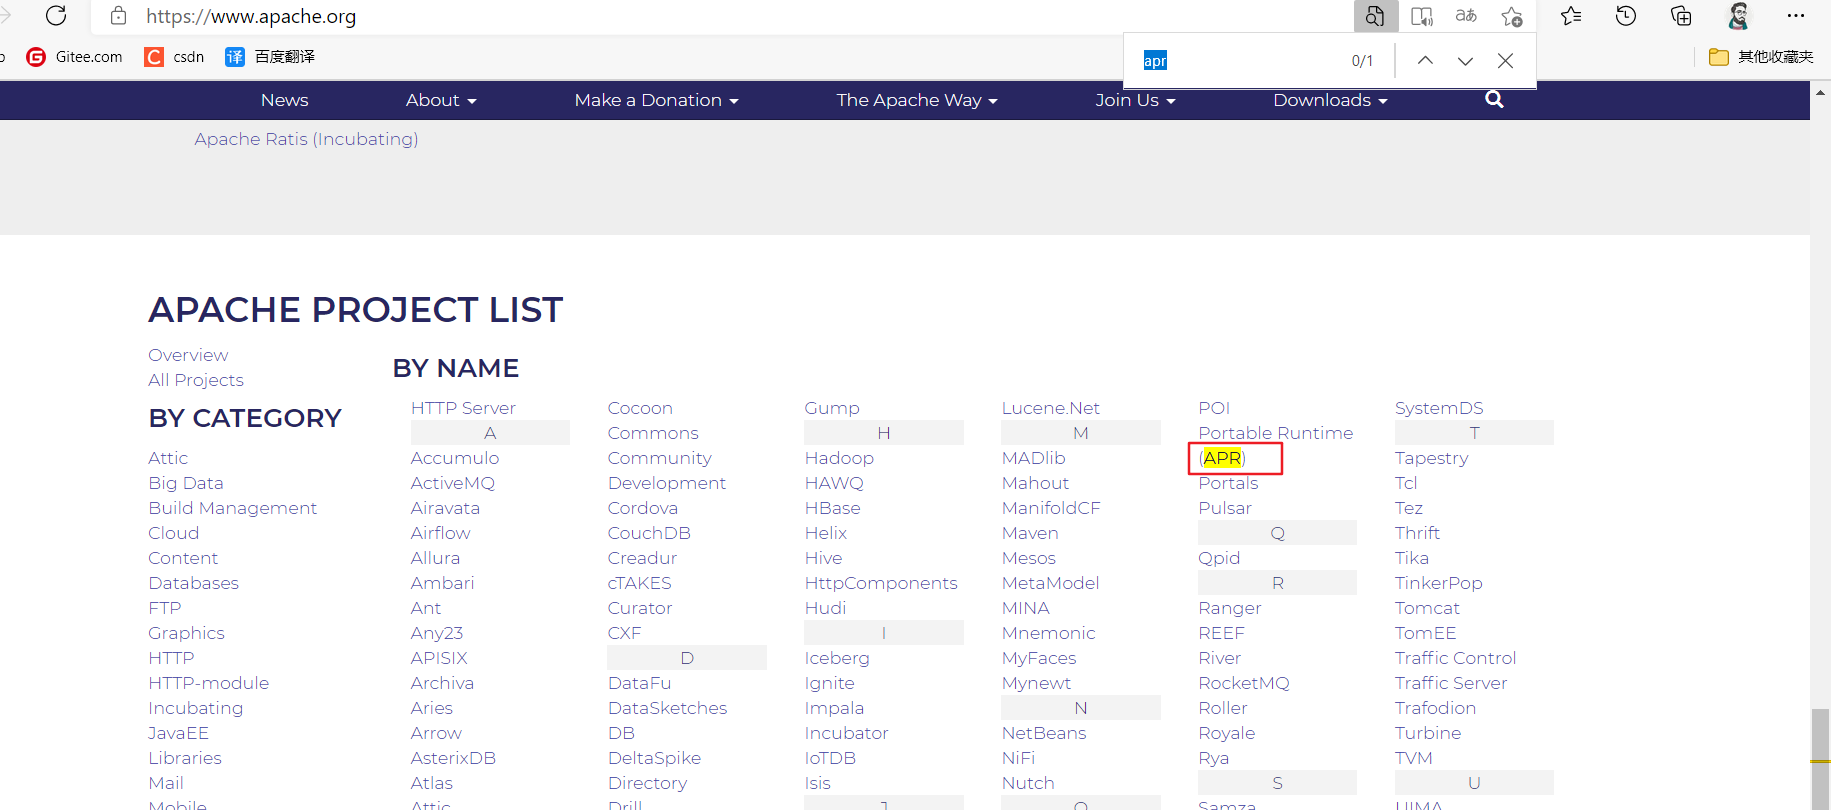Open the Hadoop project link
The image size is (1831, 810).
tap(839, 458)
